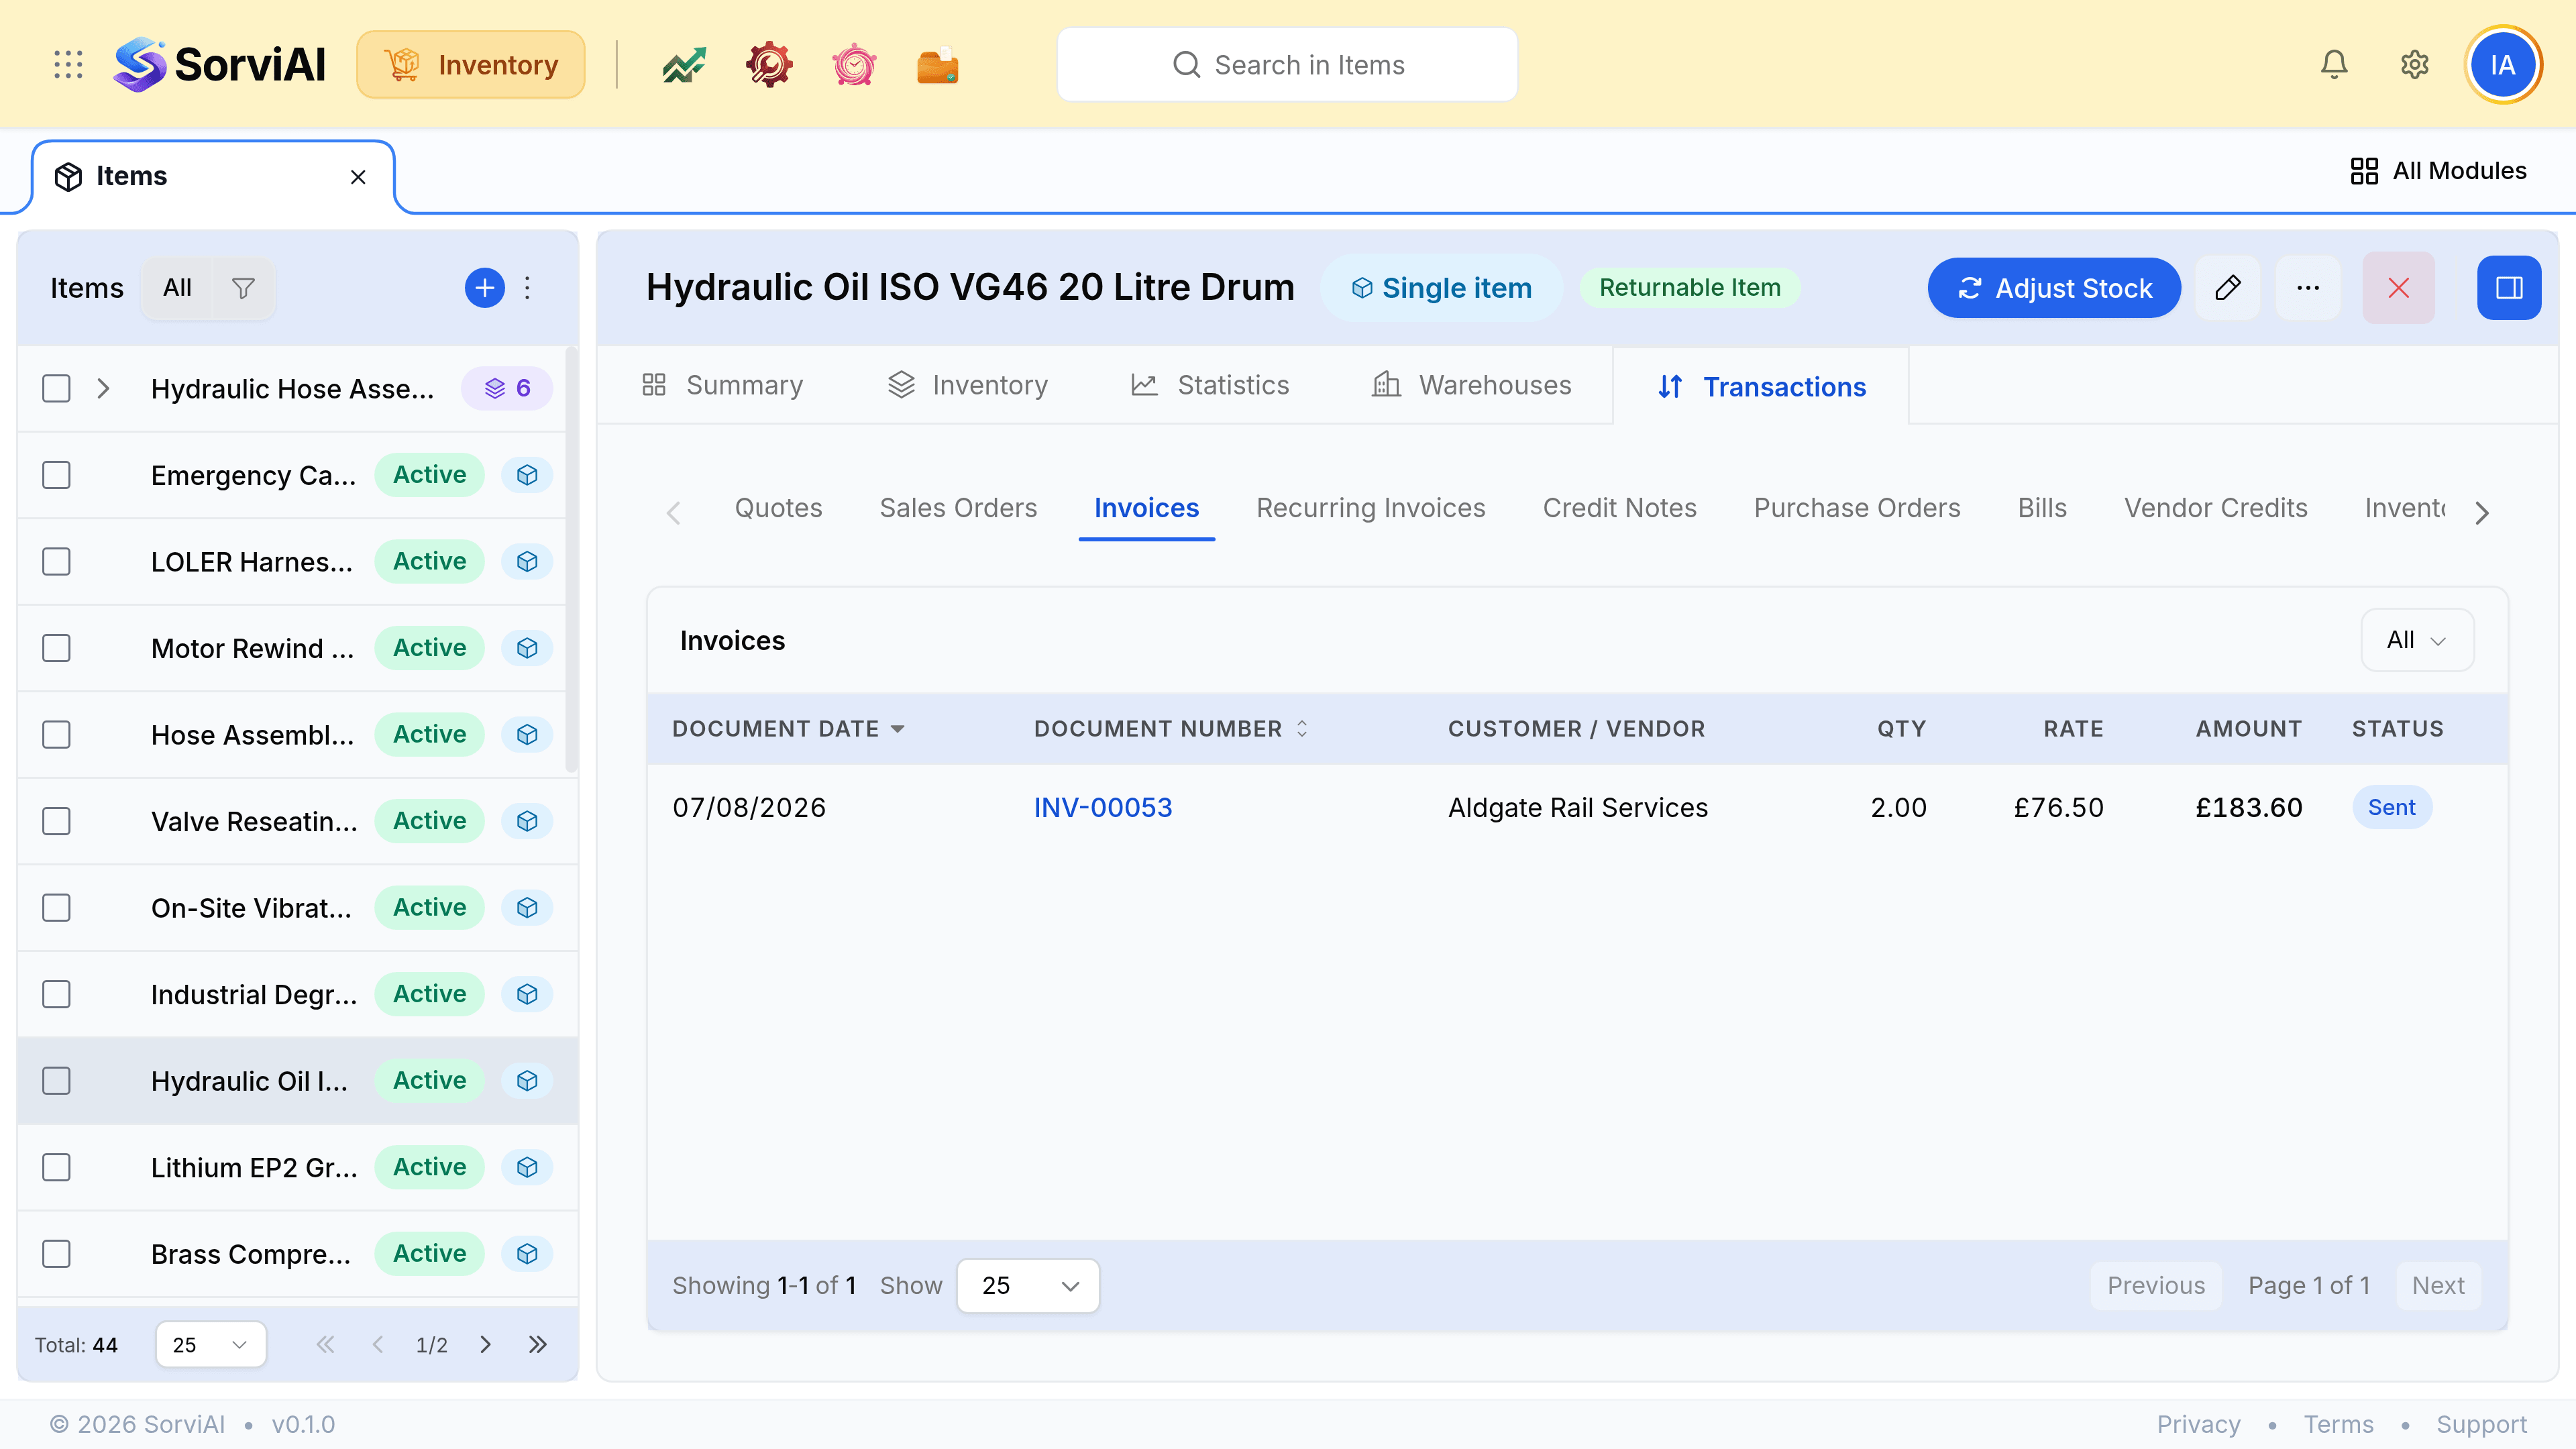Open the items list 25 per-page dropdown
This screenshot has width=2576, height=1449.
(211, 1344)
